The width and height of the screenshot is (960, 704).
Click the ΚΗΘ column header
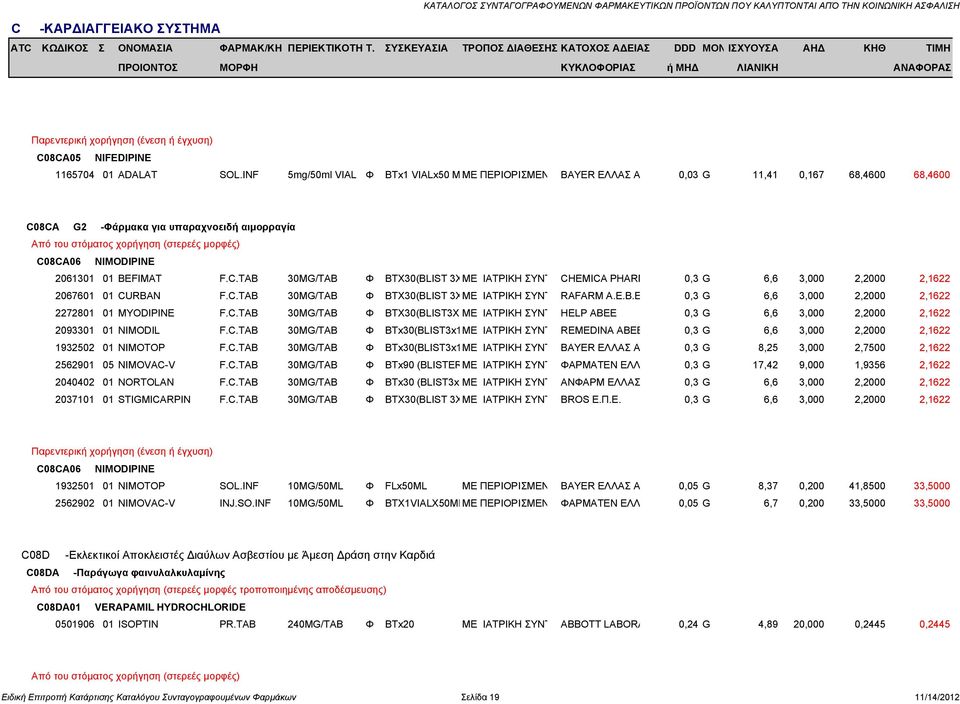pos(874,48)
